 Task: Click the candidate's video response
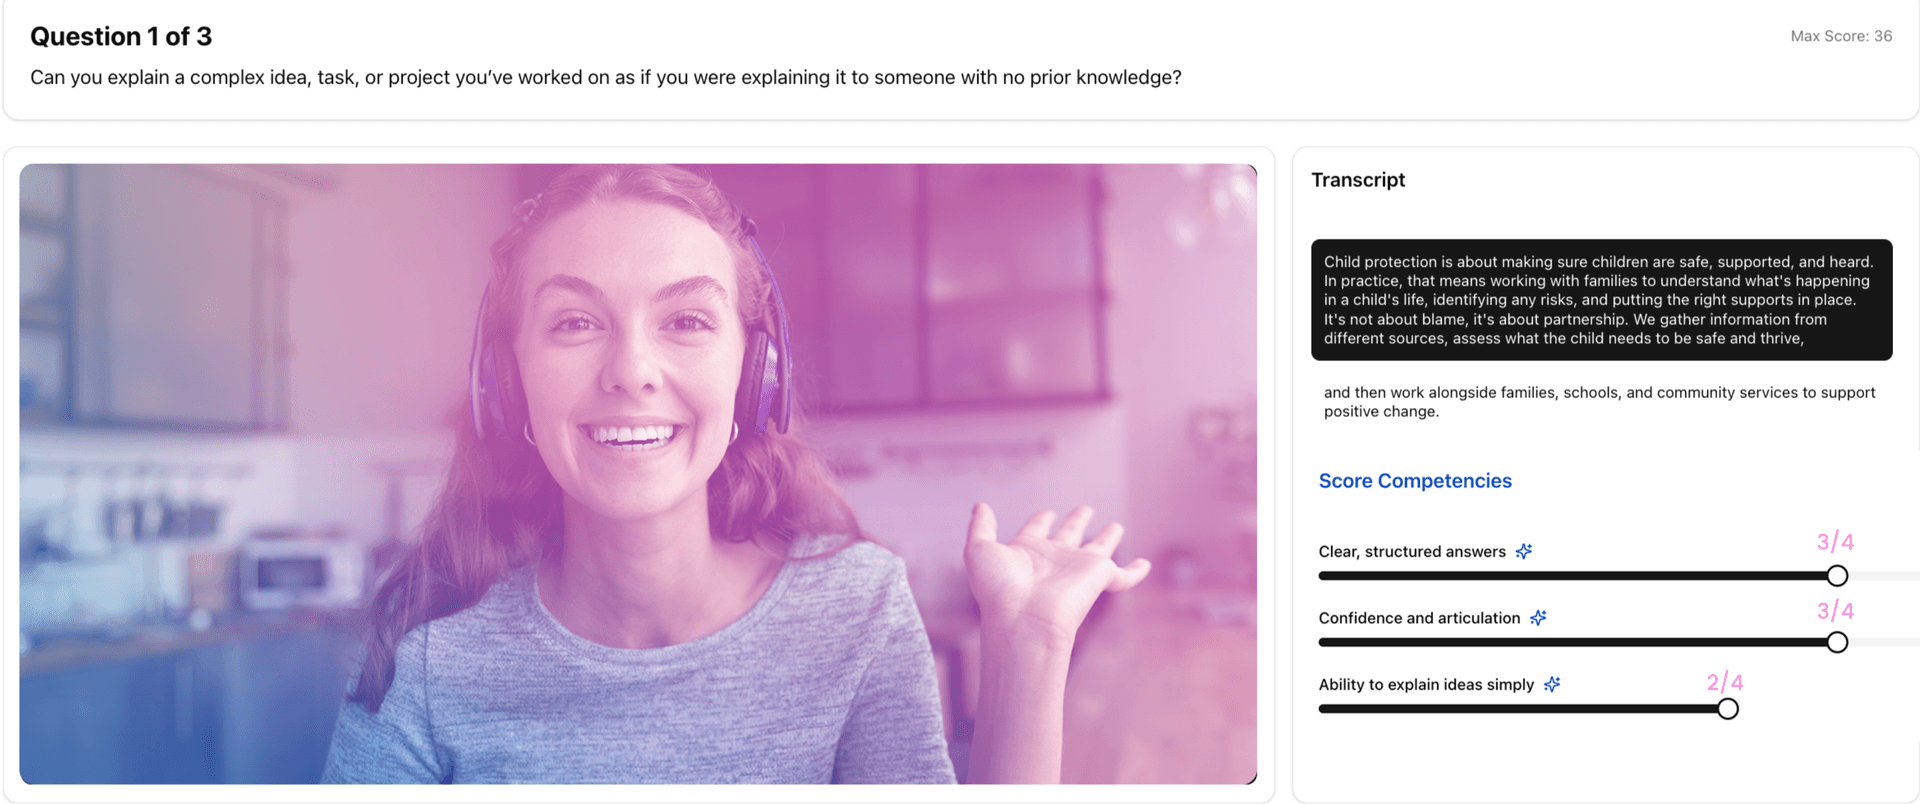click(x=638, y=474)
